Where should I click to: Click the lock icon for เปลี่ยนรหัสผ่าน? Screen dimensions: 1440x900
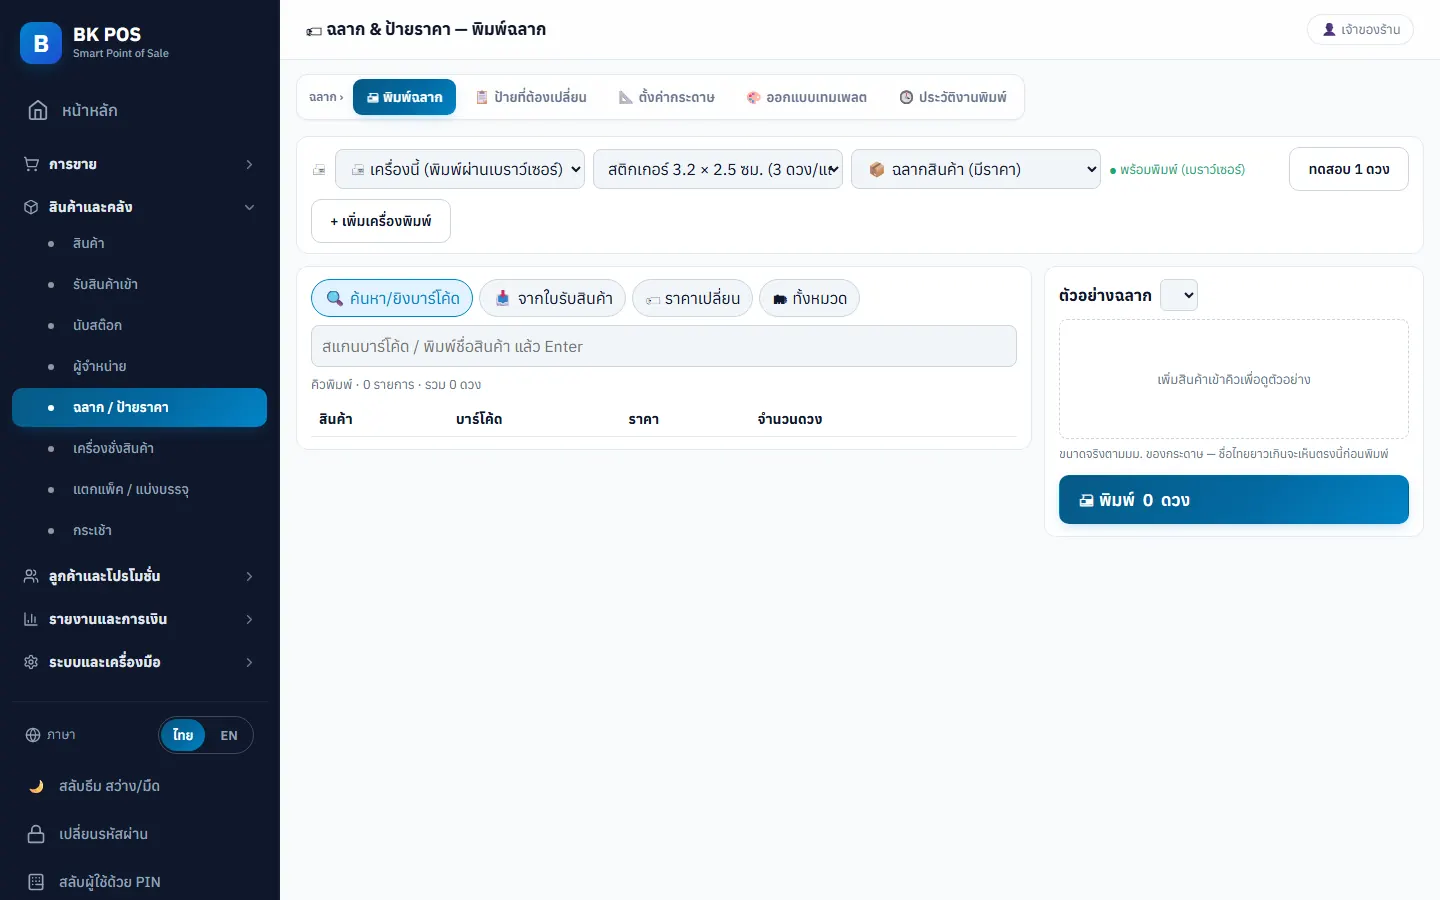pyautogui.click(x=37, y=834)
